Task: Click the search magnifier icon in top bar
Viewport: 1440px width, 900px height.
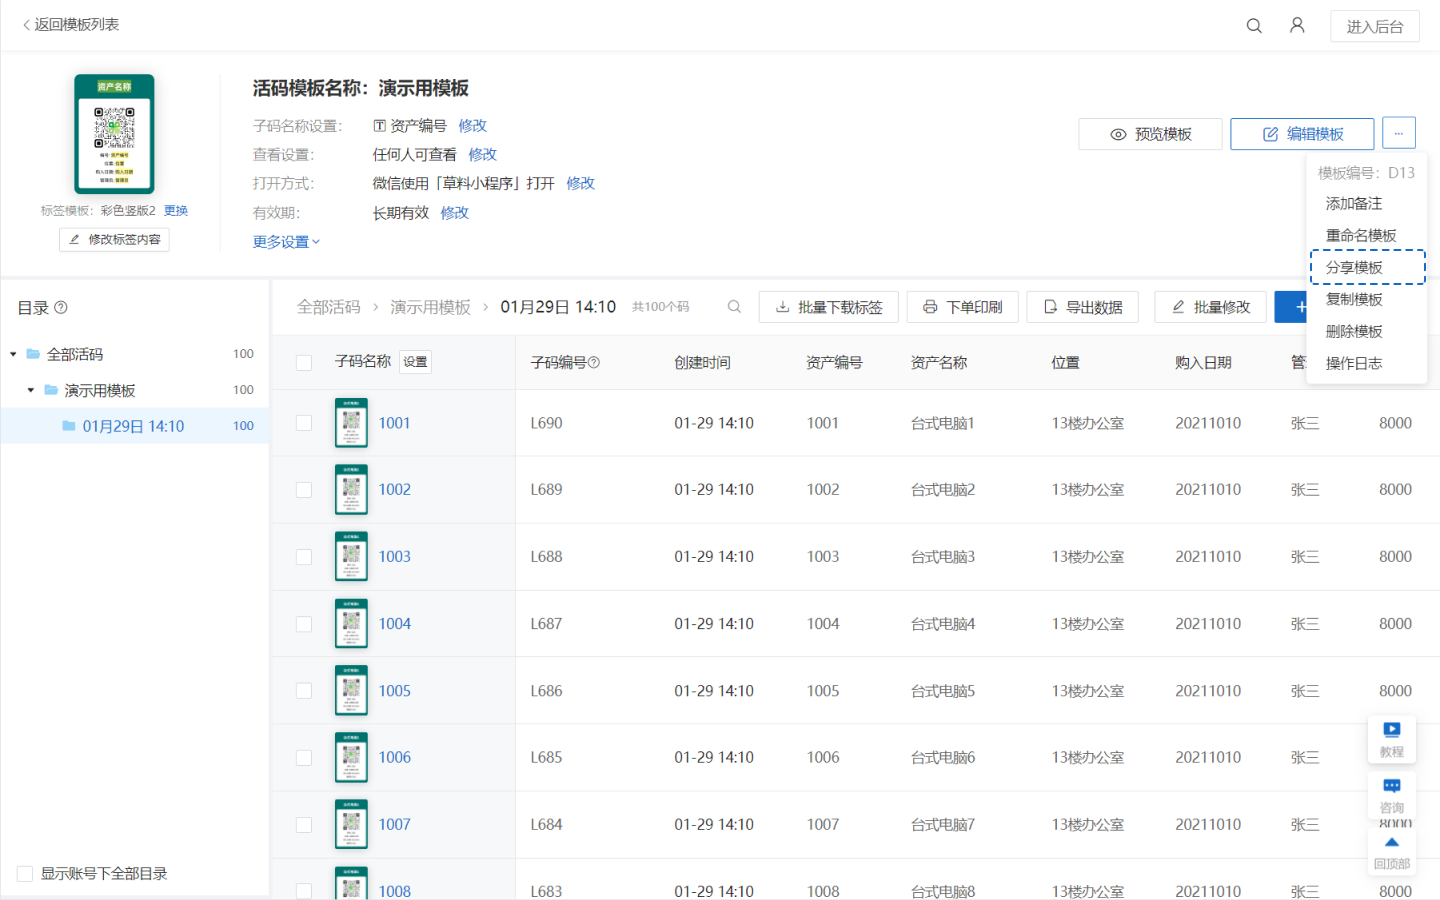Action: (1254, 26)
